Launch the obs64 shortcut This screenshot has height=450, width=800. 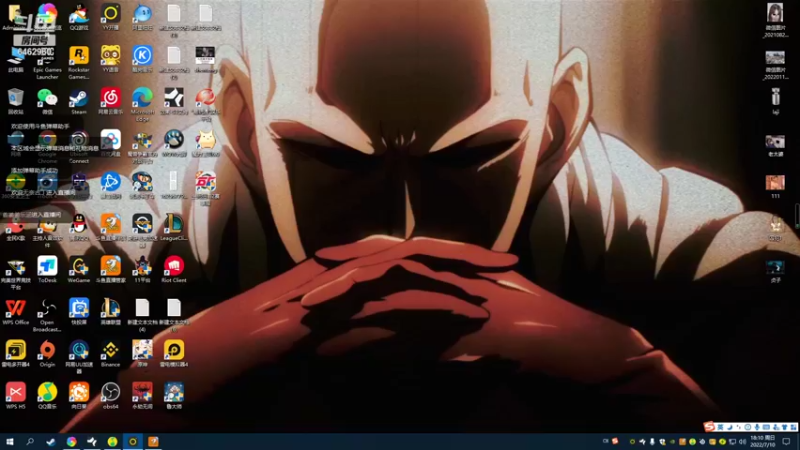click(111, 392)
